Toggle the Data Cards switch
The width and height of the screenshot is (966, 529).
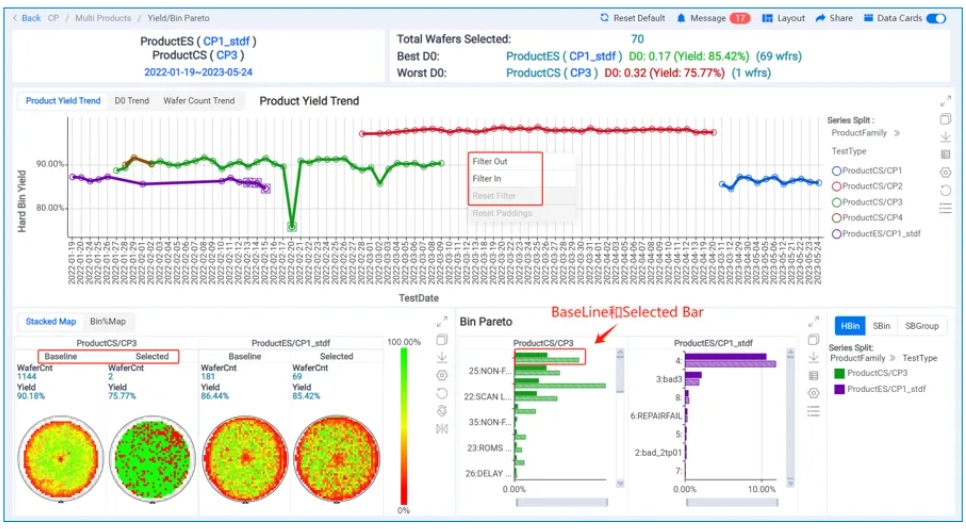(936, 18)
